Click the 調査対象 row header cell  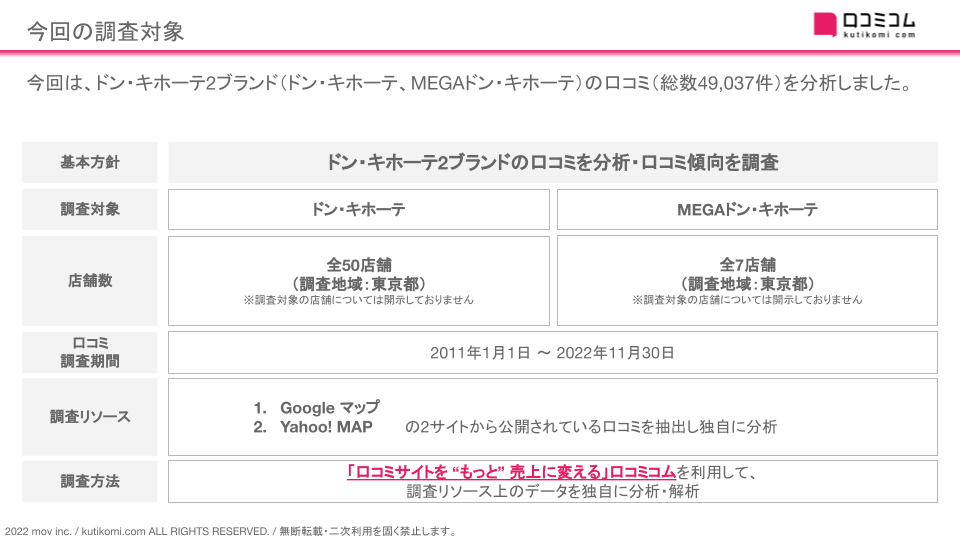90,209
